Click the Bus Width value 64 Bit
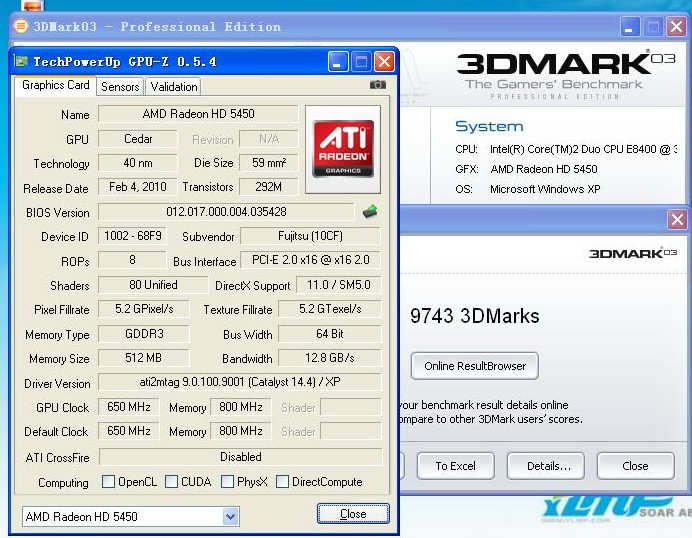 330,334
